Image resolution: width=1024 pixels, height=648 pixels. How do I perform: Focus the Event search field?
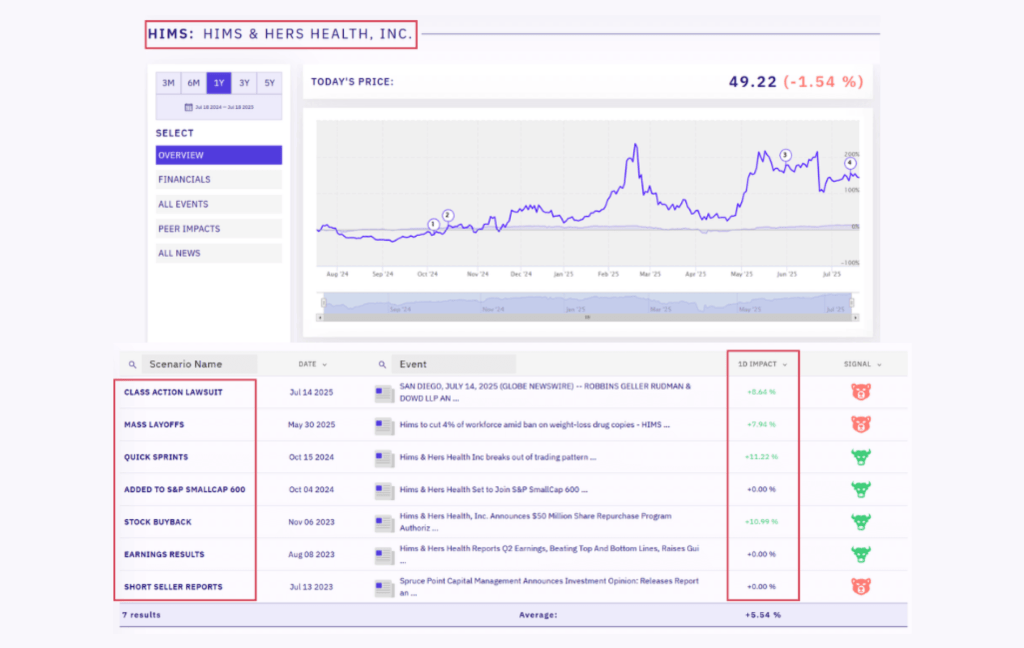pos(454,364)
